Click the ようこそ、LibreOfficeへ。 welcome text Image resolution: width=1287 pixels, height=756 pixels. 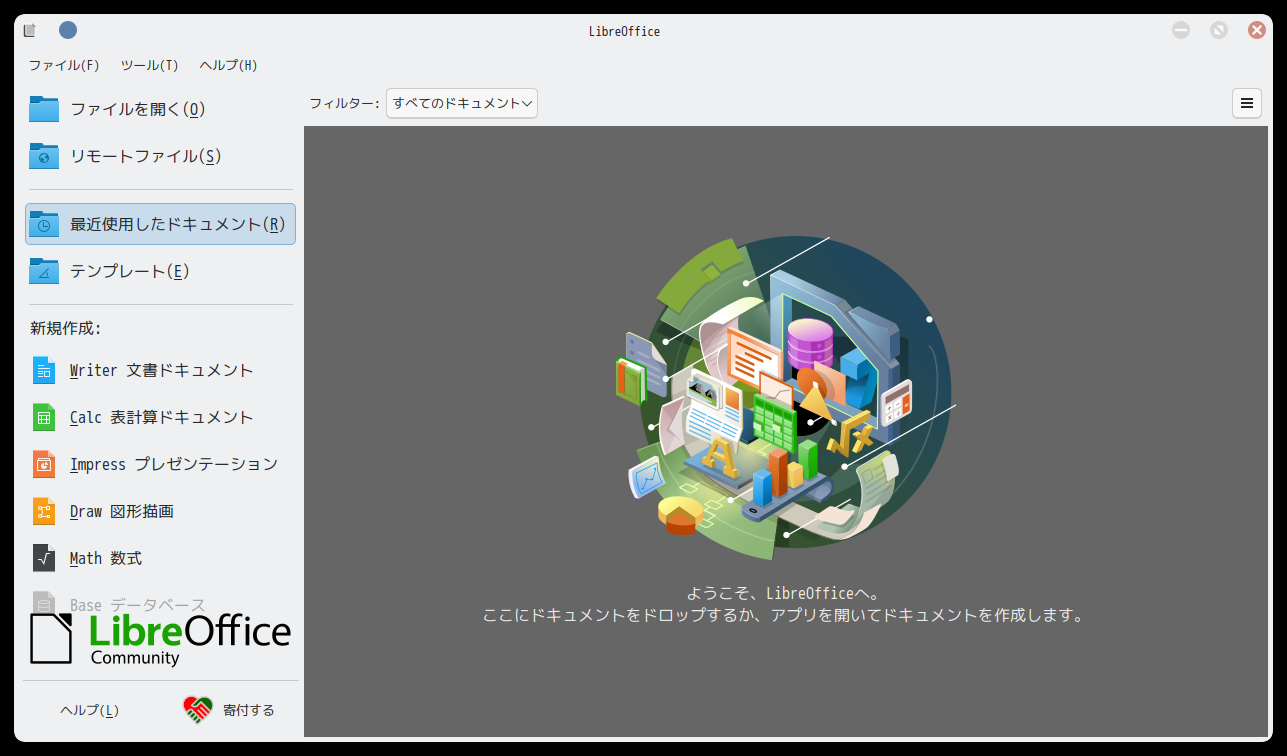[x=783, y=593]
